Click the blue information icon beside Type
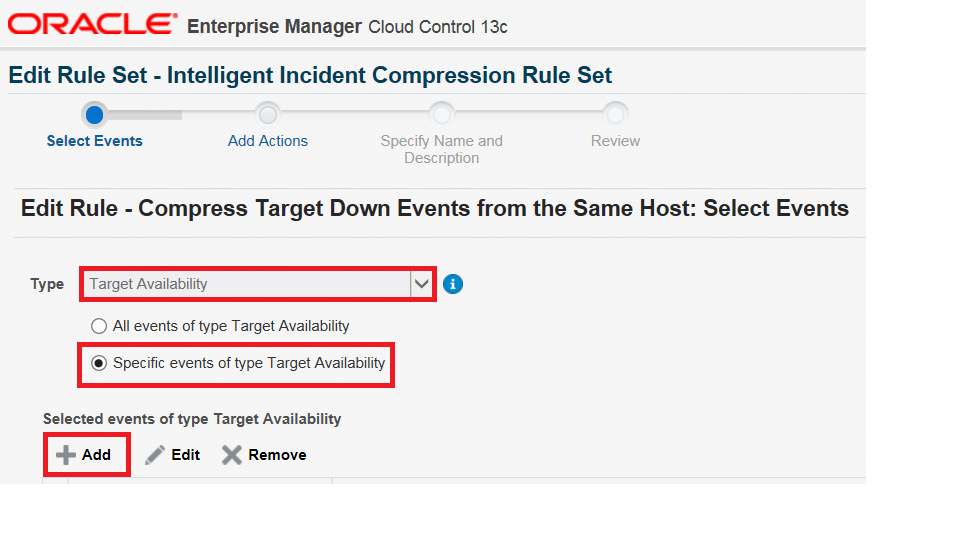 point(452,284)
